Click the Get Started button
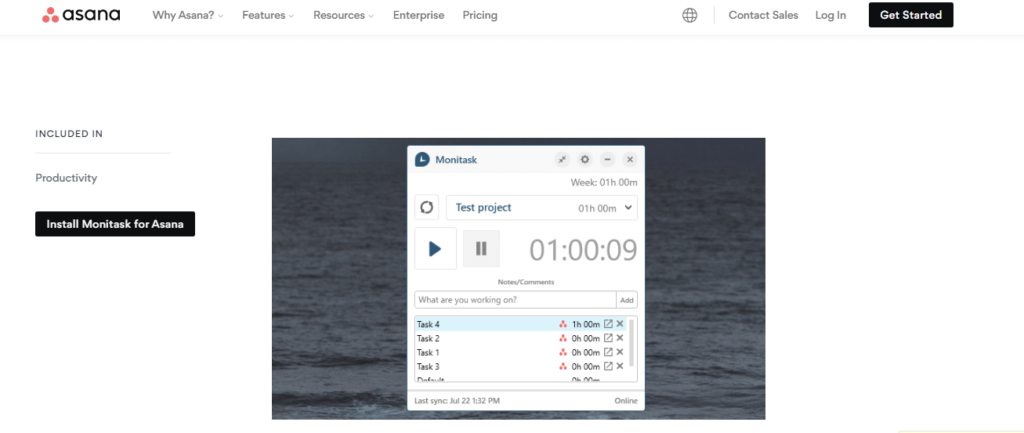Image resolution: width=1024 pixels, height=433 pixels. (x=910, y=15)
